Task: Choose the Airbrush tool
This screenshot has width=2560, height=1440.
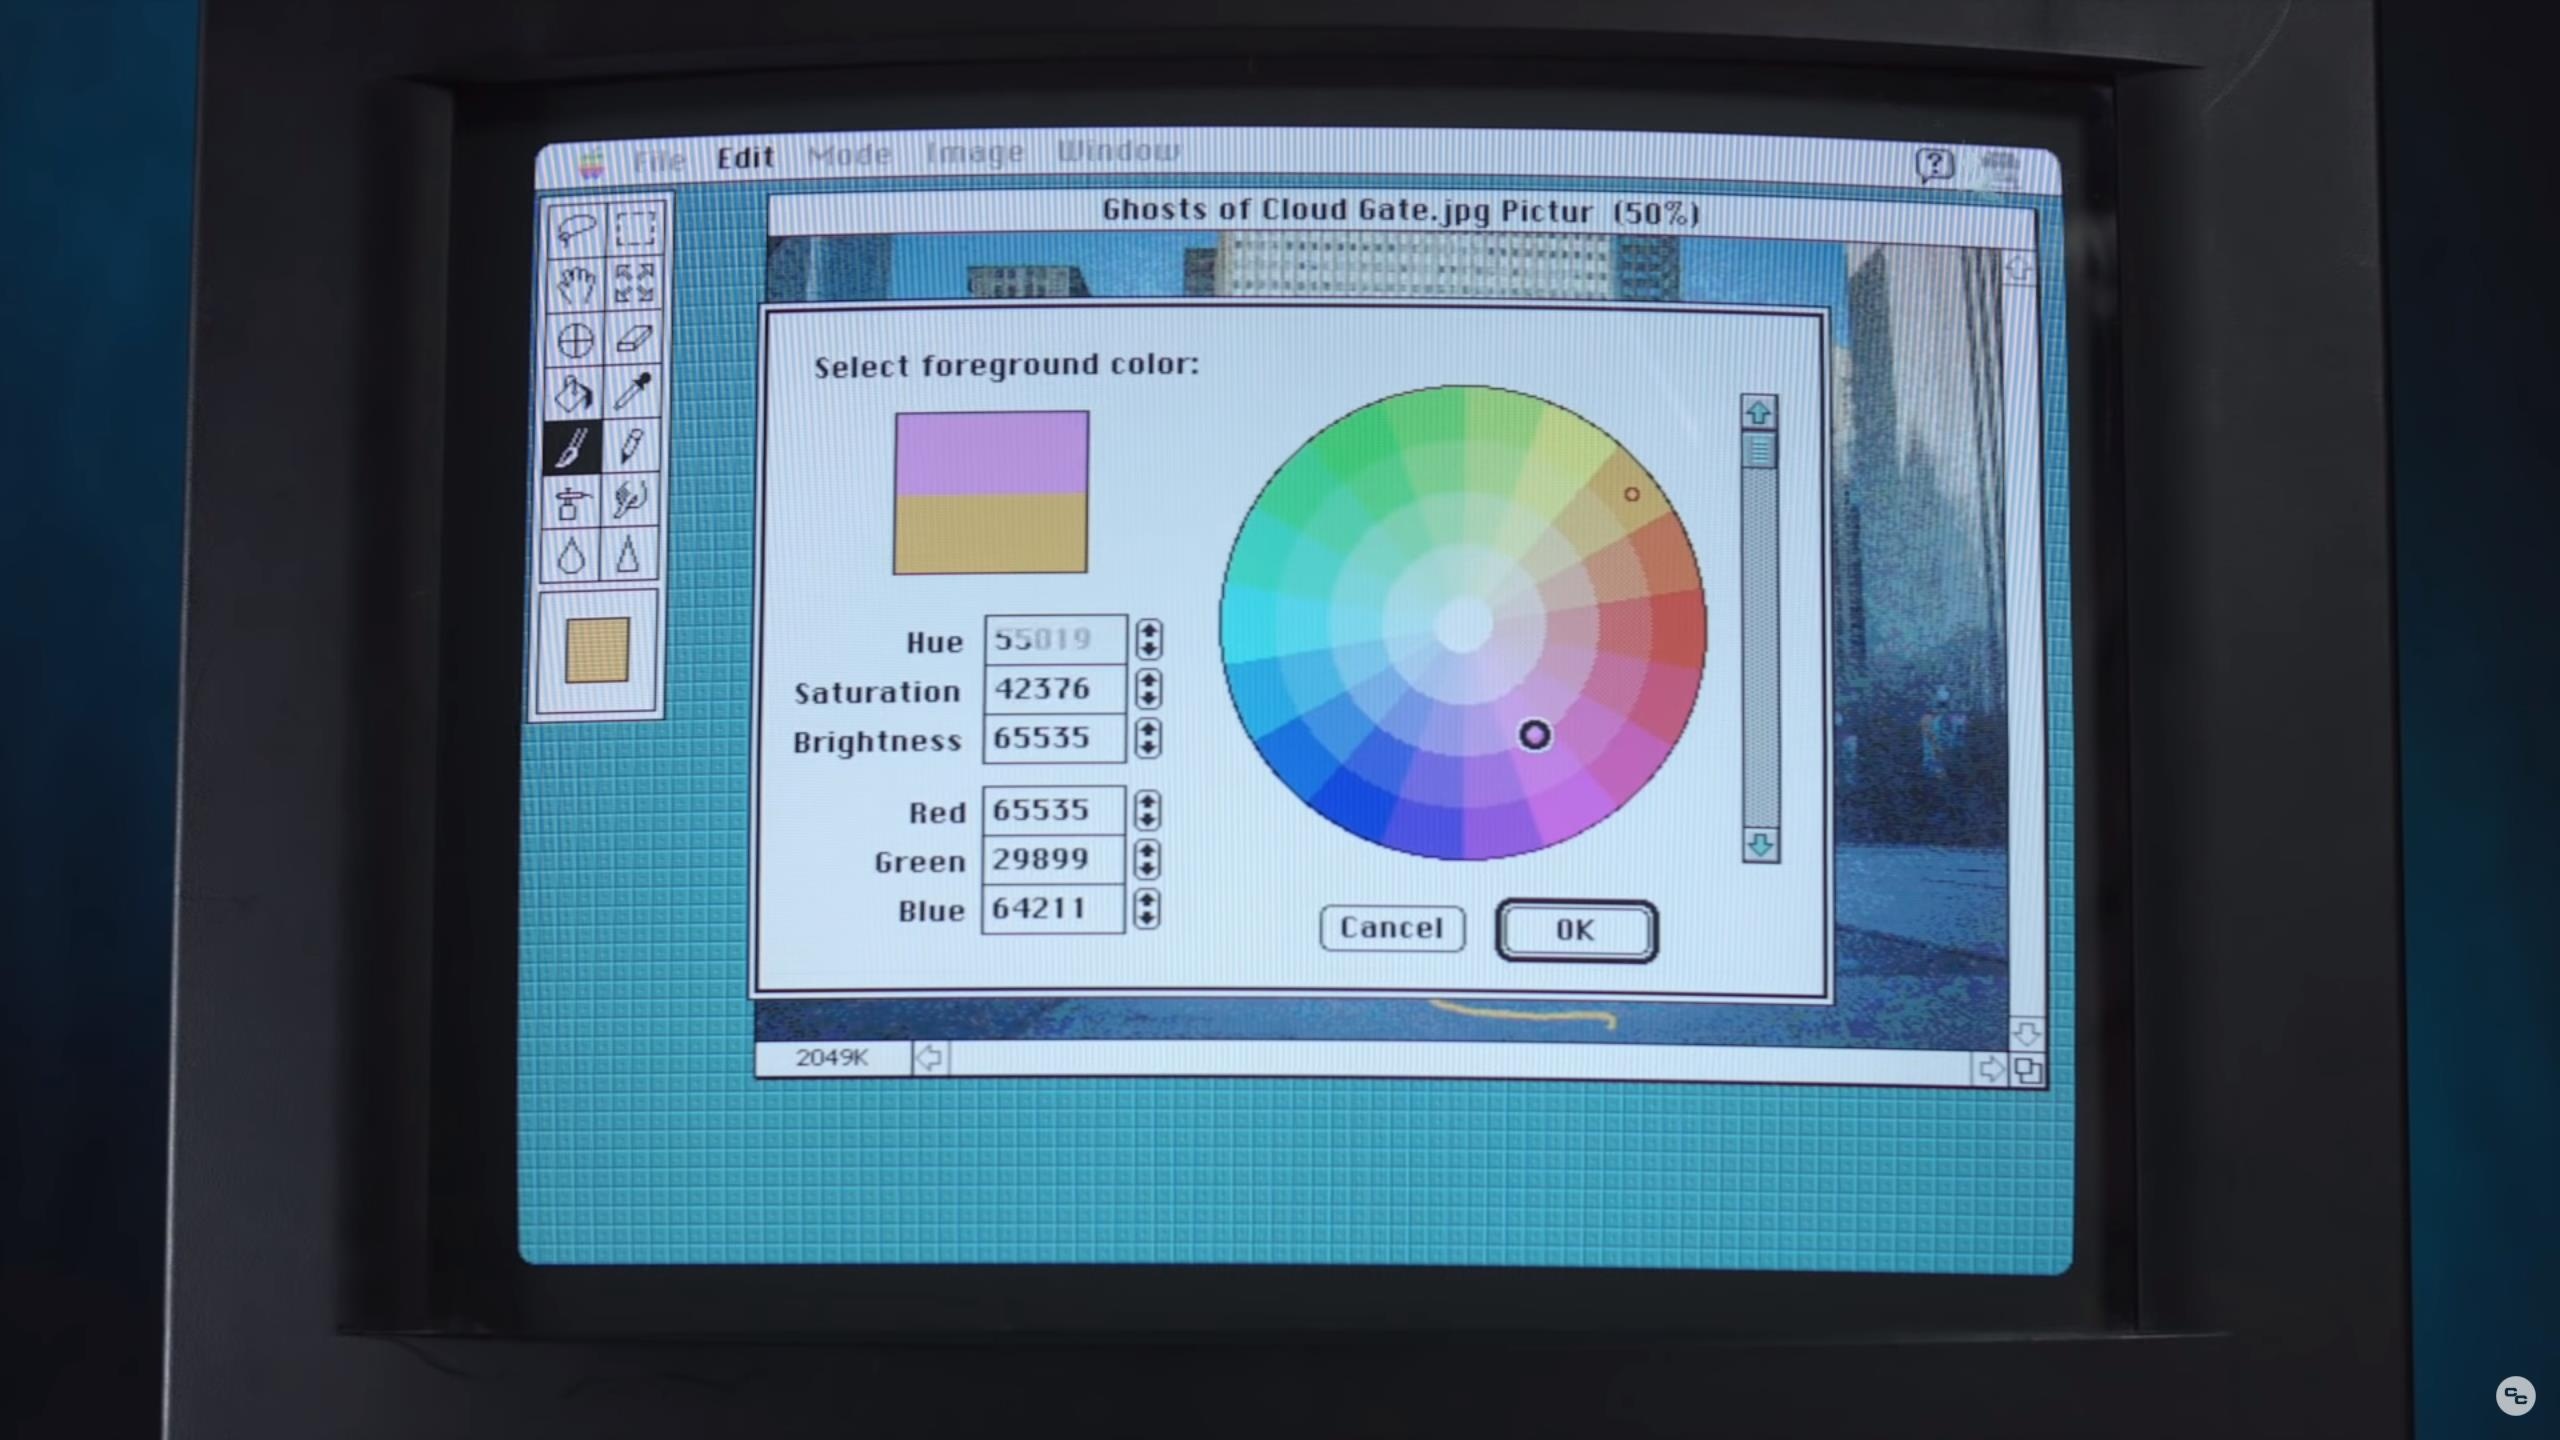Action: (x=571, y=501)
